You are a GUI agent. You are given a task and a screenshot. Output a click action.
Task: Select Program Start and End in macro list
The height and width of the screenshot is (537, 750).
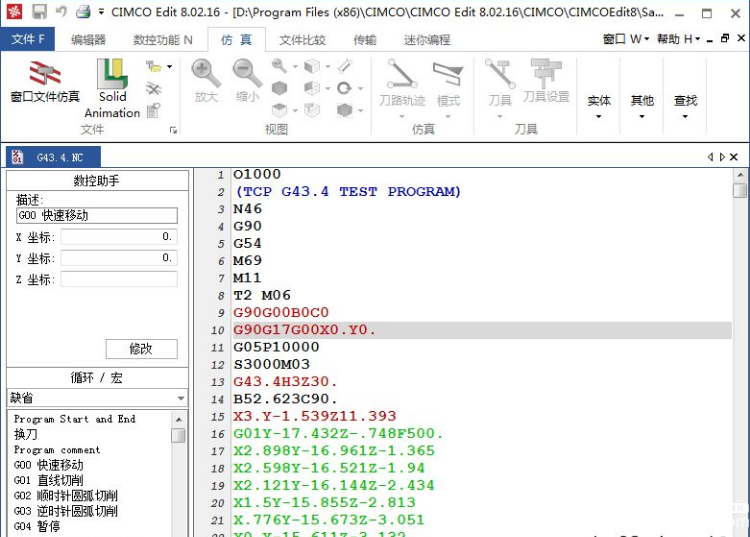[75, 419]
